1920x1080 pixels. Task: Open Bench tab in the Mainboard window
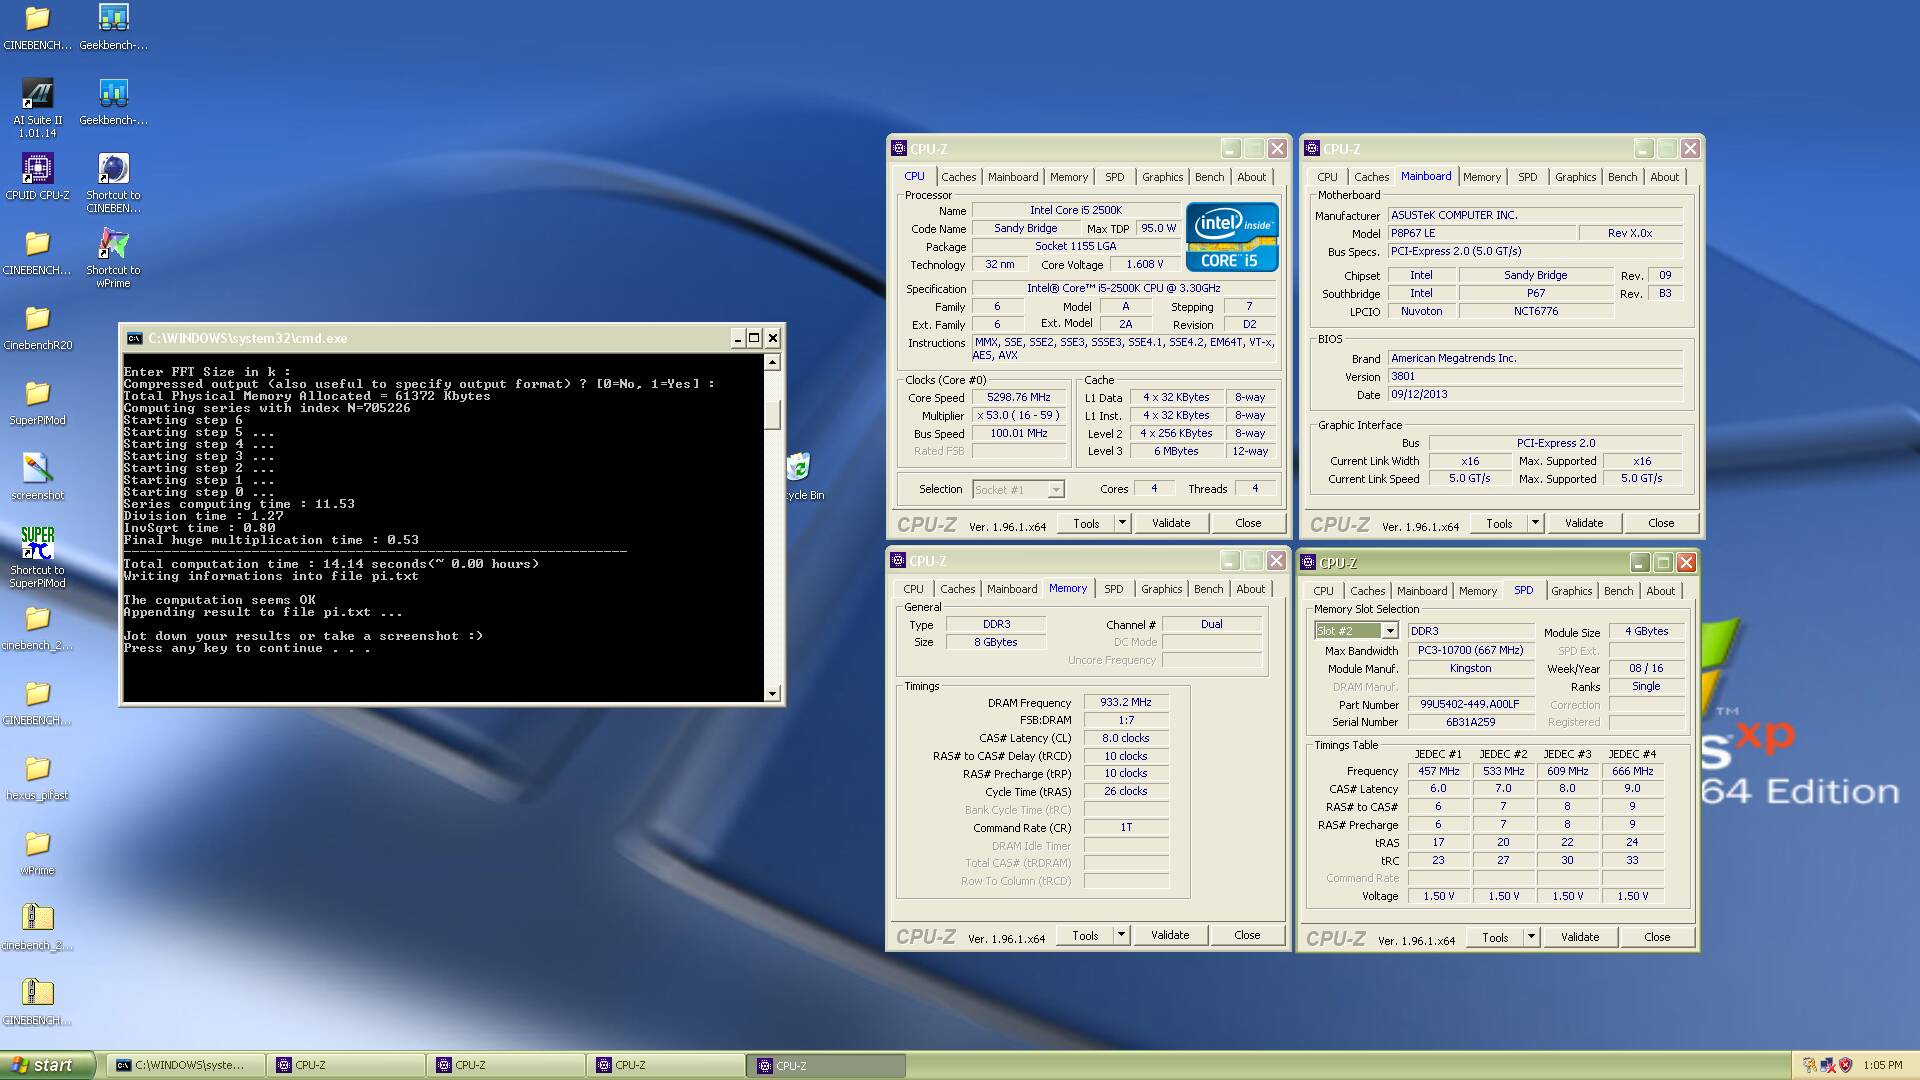(1622, 177)
